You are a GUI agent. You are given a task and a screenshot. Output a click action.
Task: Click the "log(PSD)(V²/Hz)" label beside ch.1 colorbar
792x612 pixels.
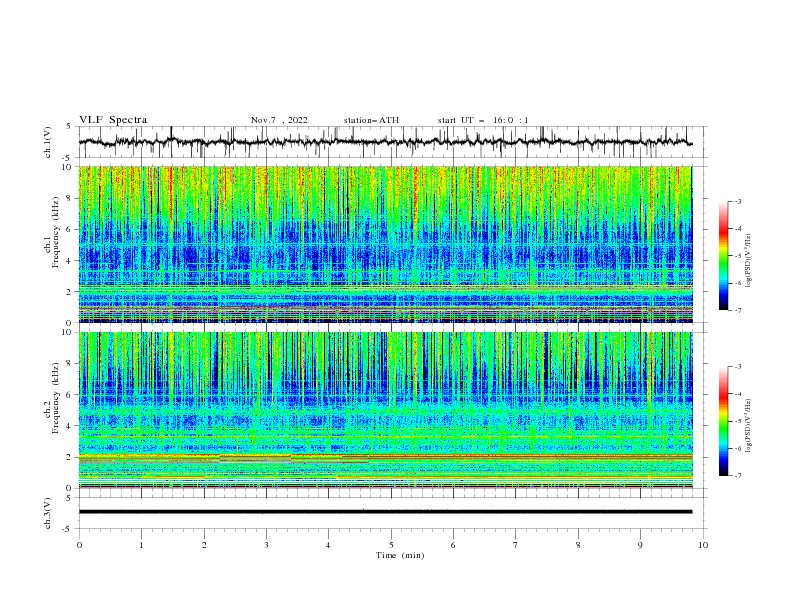pos(749,261)
